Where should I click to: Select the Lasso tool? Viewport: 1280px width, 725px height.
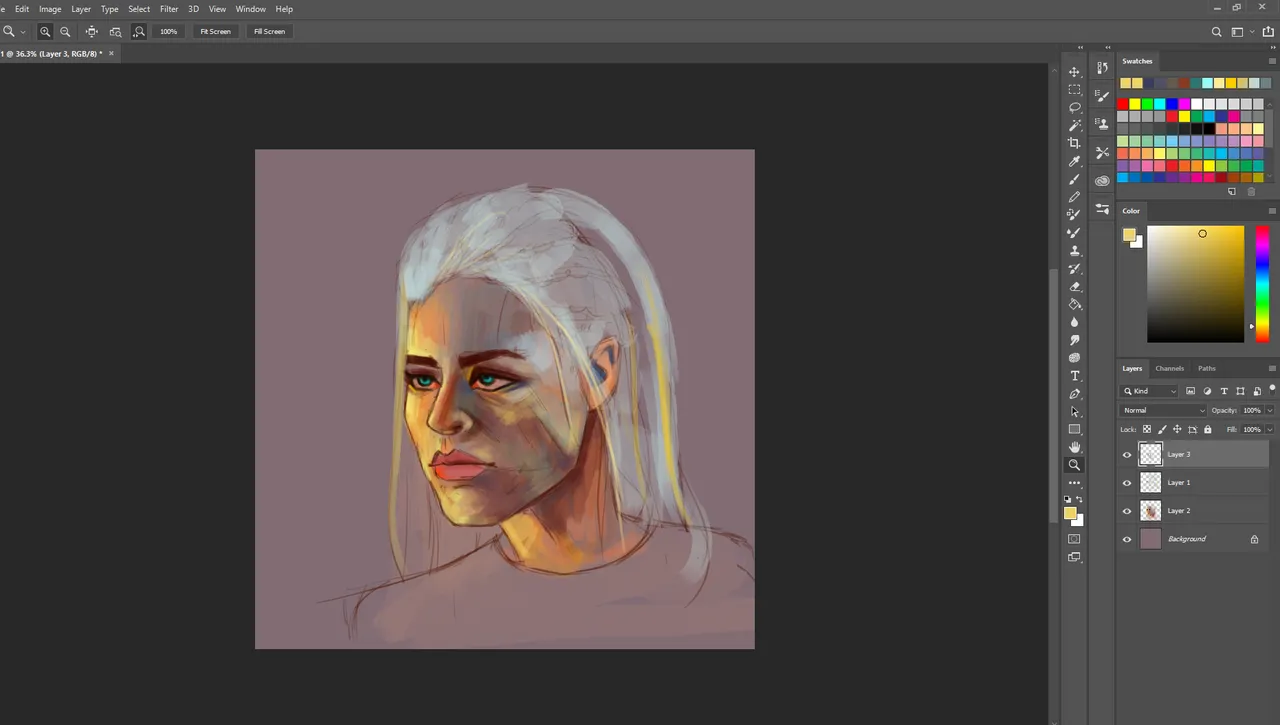[1075, 107]
